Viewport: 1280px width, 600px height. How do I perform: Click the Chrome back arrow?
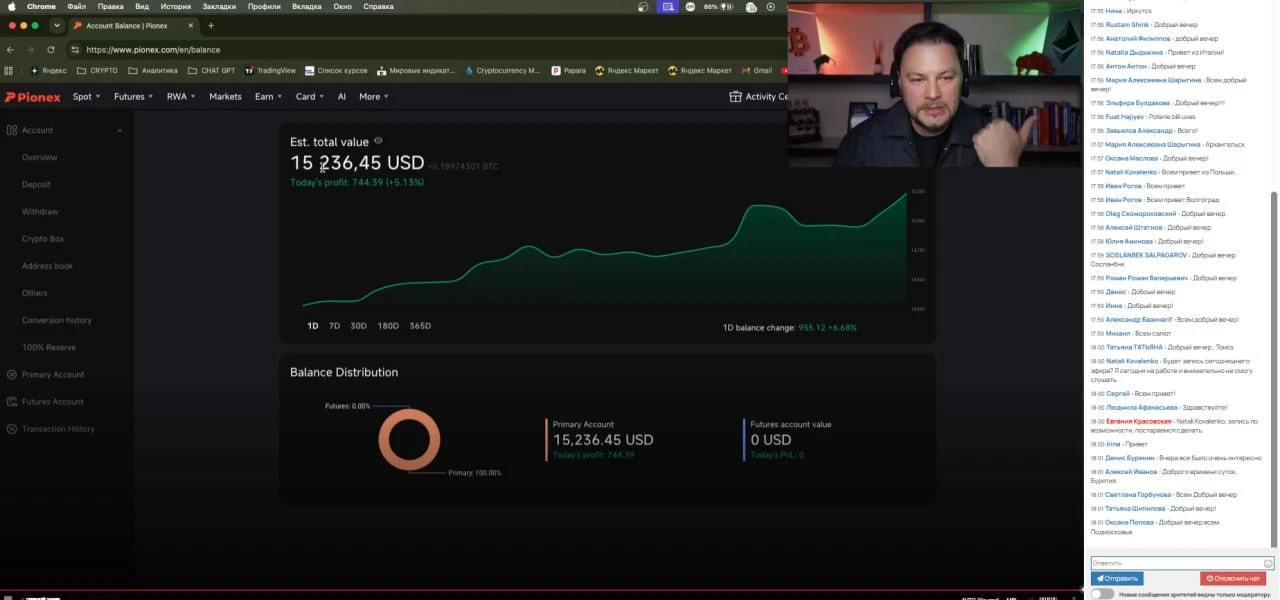[x=11, y=49]
